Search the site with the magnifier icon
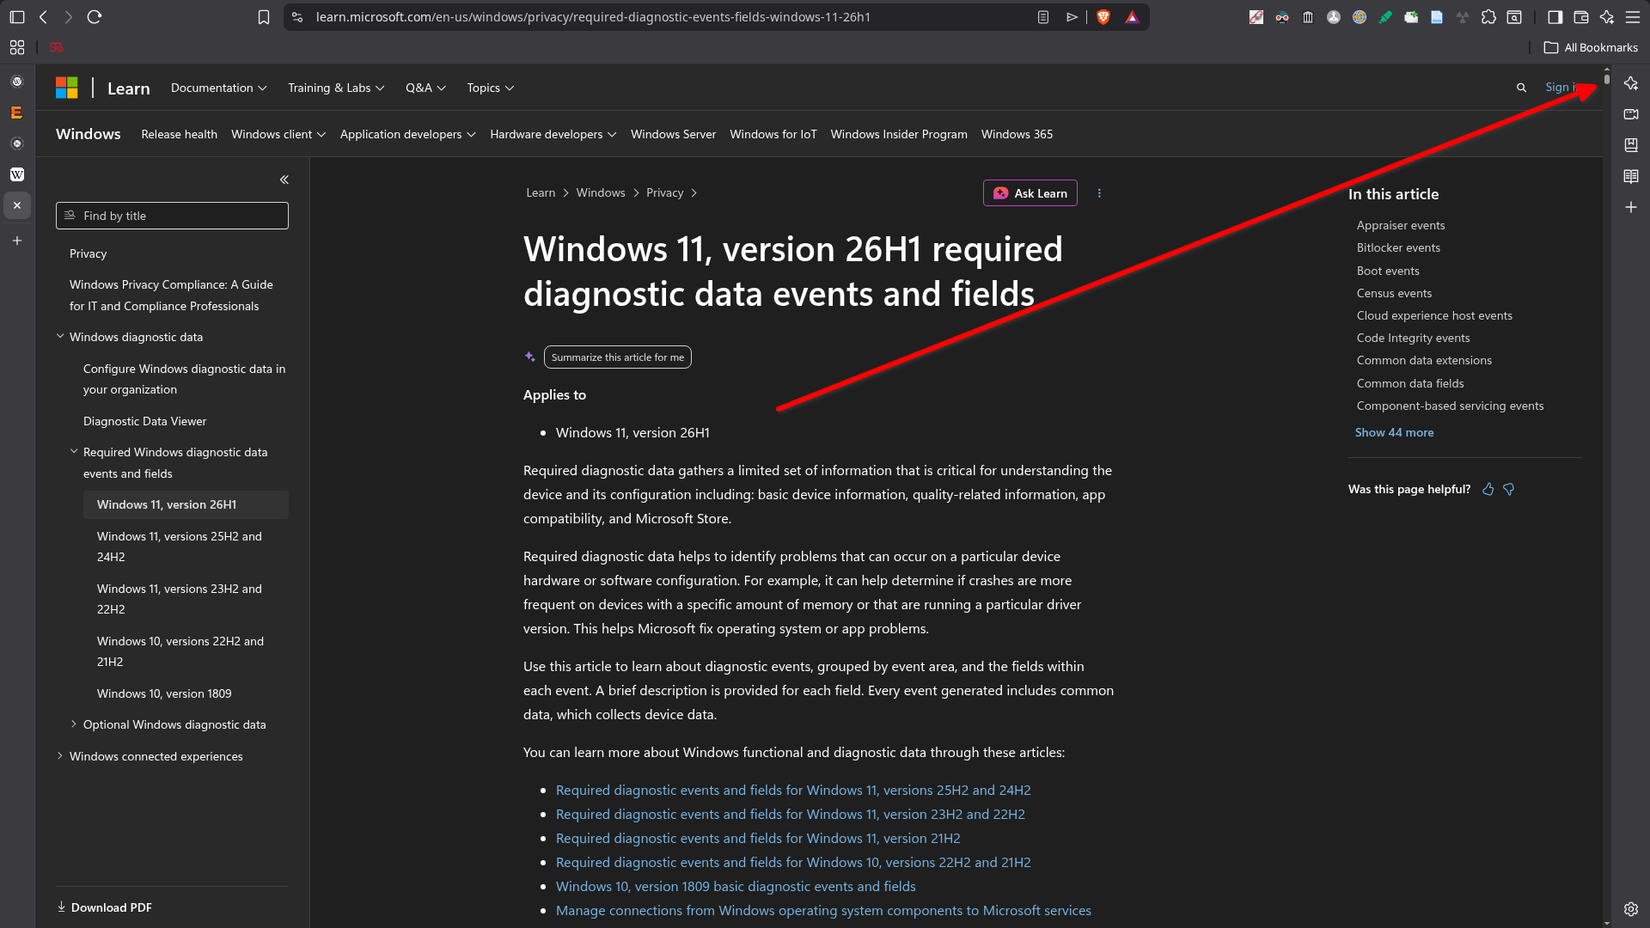Image resolution: width=1650 pixels, height=928 pixels. tap(1521, 88)
